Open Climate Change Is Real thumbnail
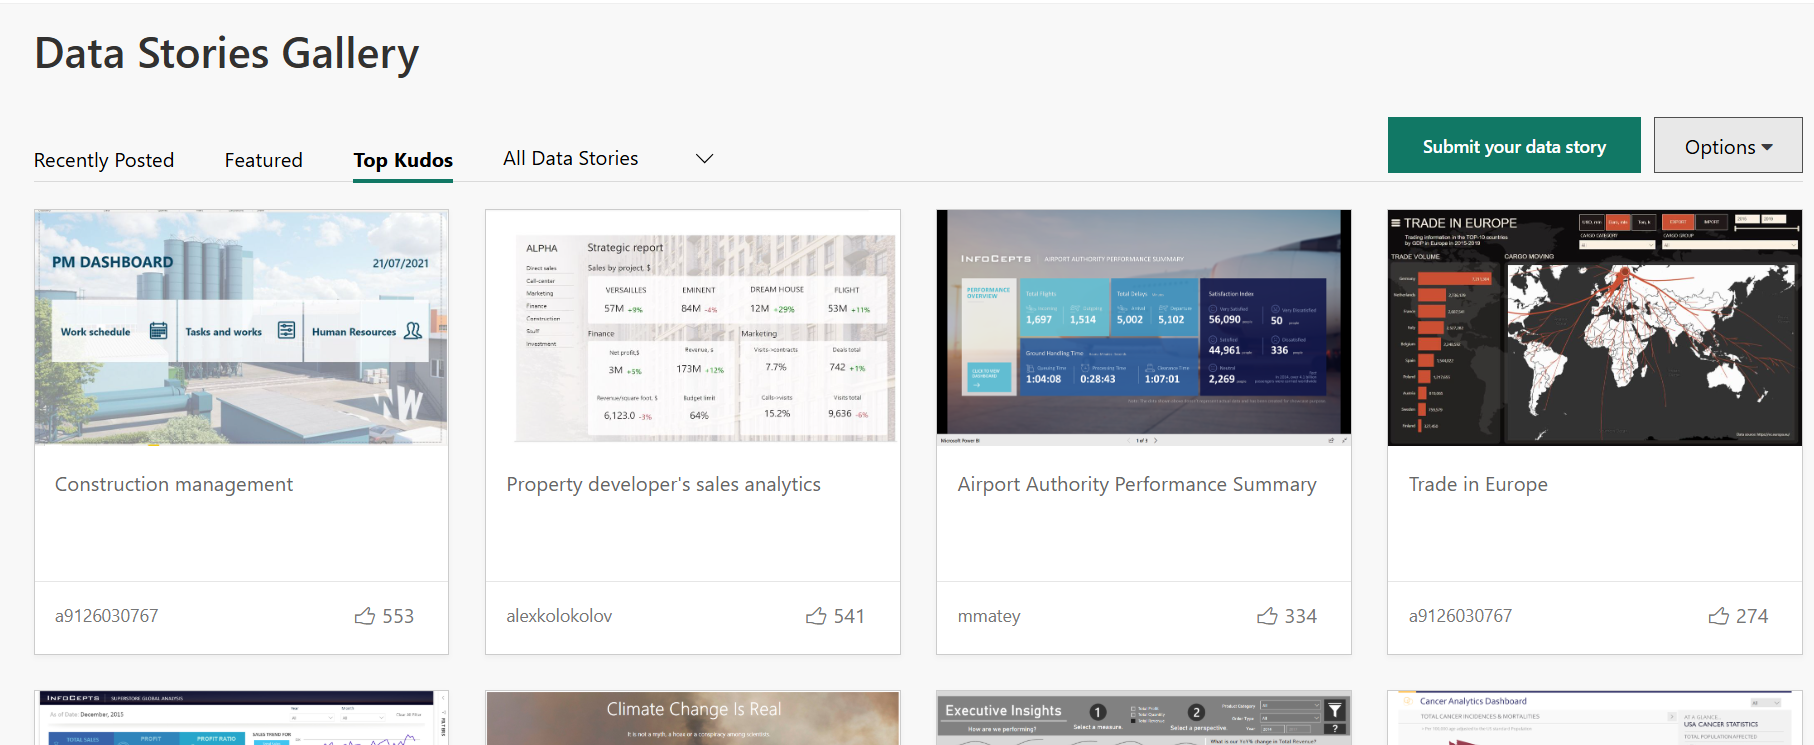The width and height of the screenshot is (1814, 745). [693, 718]
